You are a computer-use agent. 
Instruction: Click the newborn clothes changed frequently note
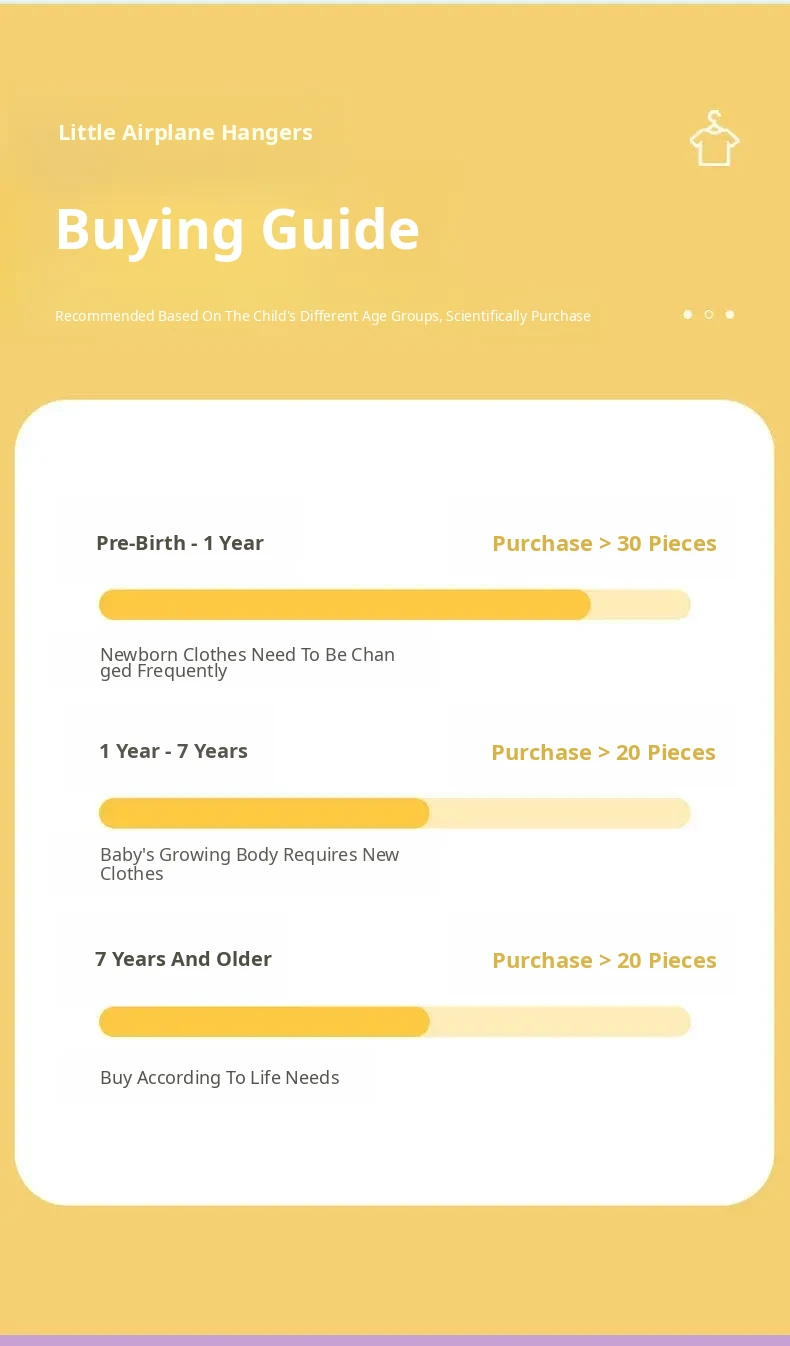click(247, 662)
